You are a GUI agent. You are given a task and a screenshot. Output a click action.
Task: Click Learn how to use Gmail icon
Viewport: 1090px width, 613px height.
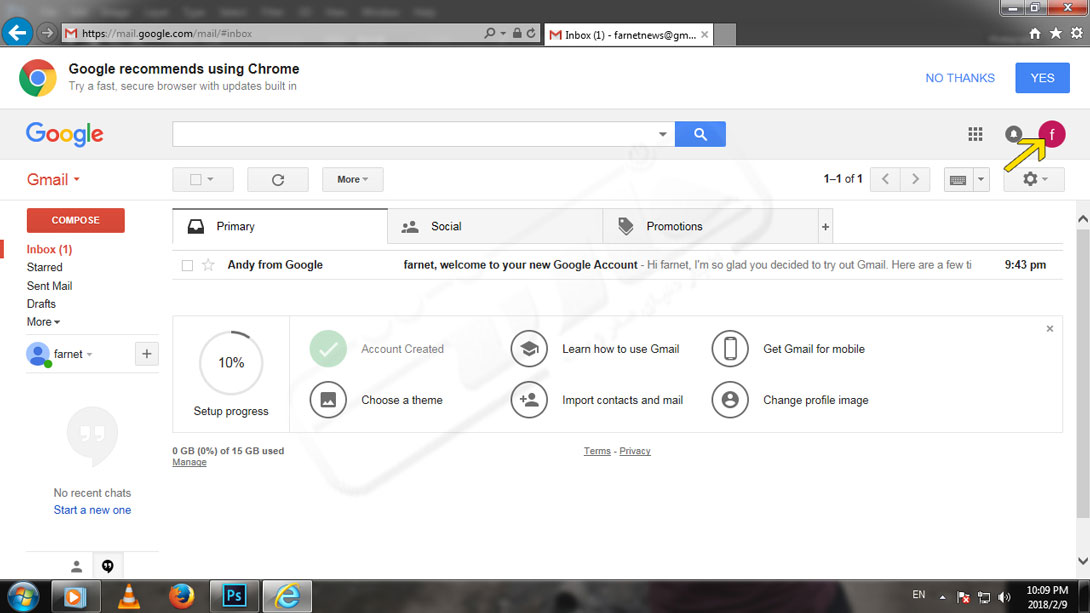pyautogui.click(x=529, y=349)
